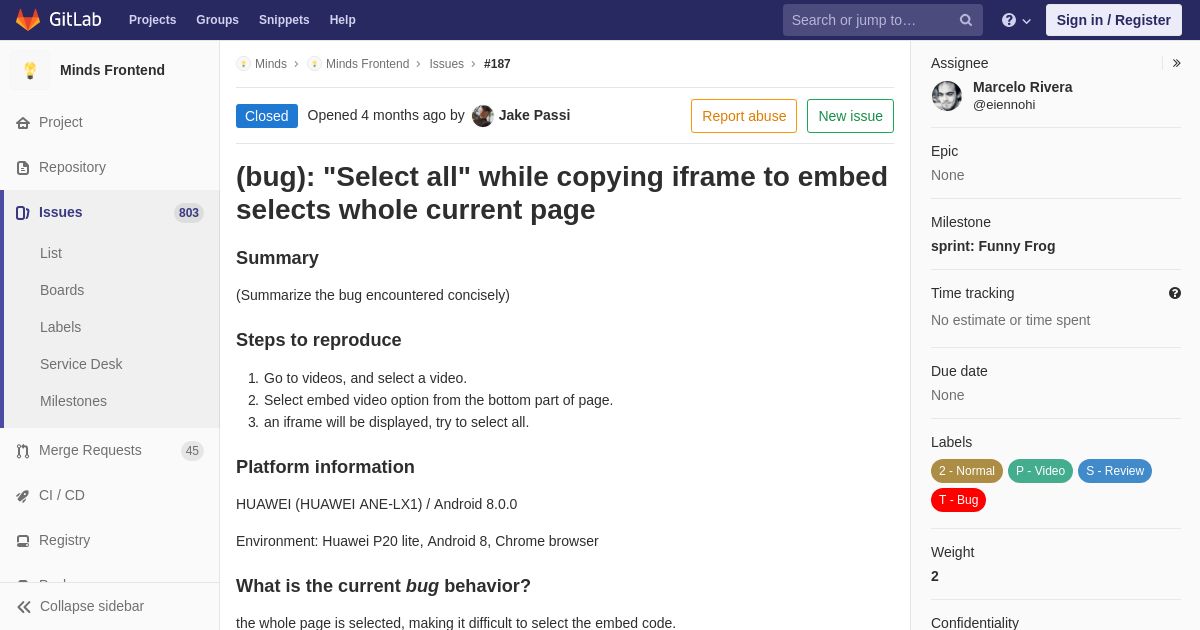
Task: Open Labels page in sidebar
Action: [60, 327]
